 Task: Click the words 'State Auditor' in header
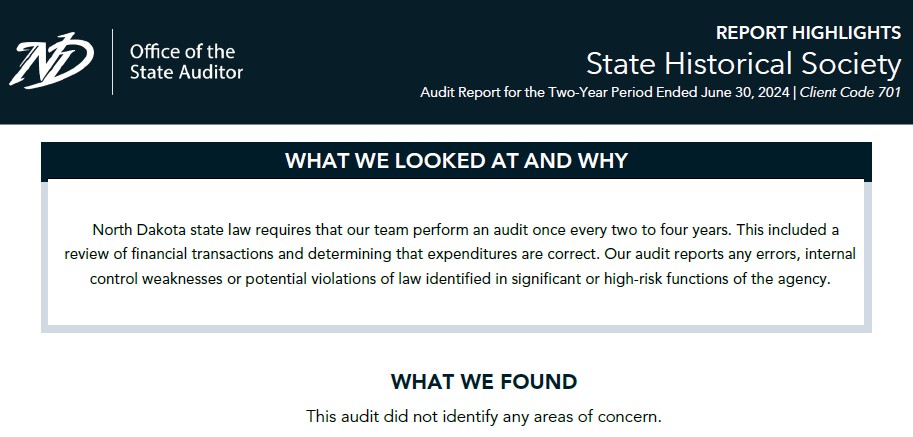click(x=186, y=72)
